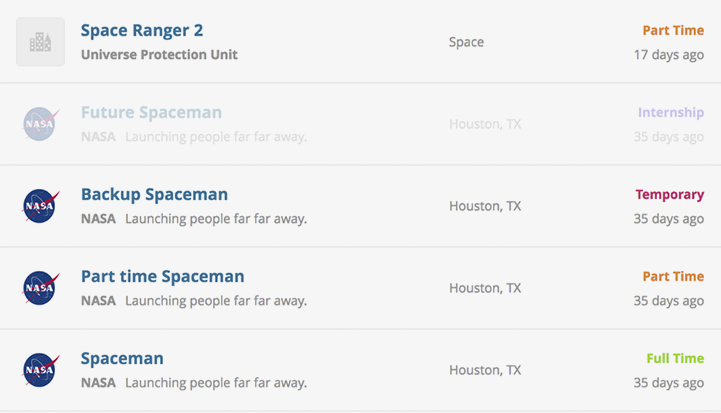Open the Backup Spaceman job title

154,195
